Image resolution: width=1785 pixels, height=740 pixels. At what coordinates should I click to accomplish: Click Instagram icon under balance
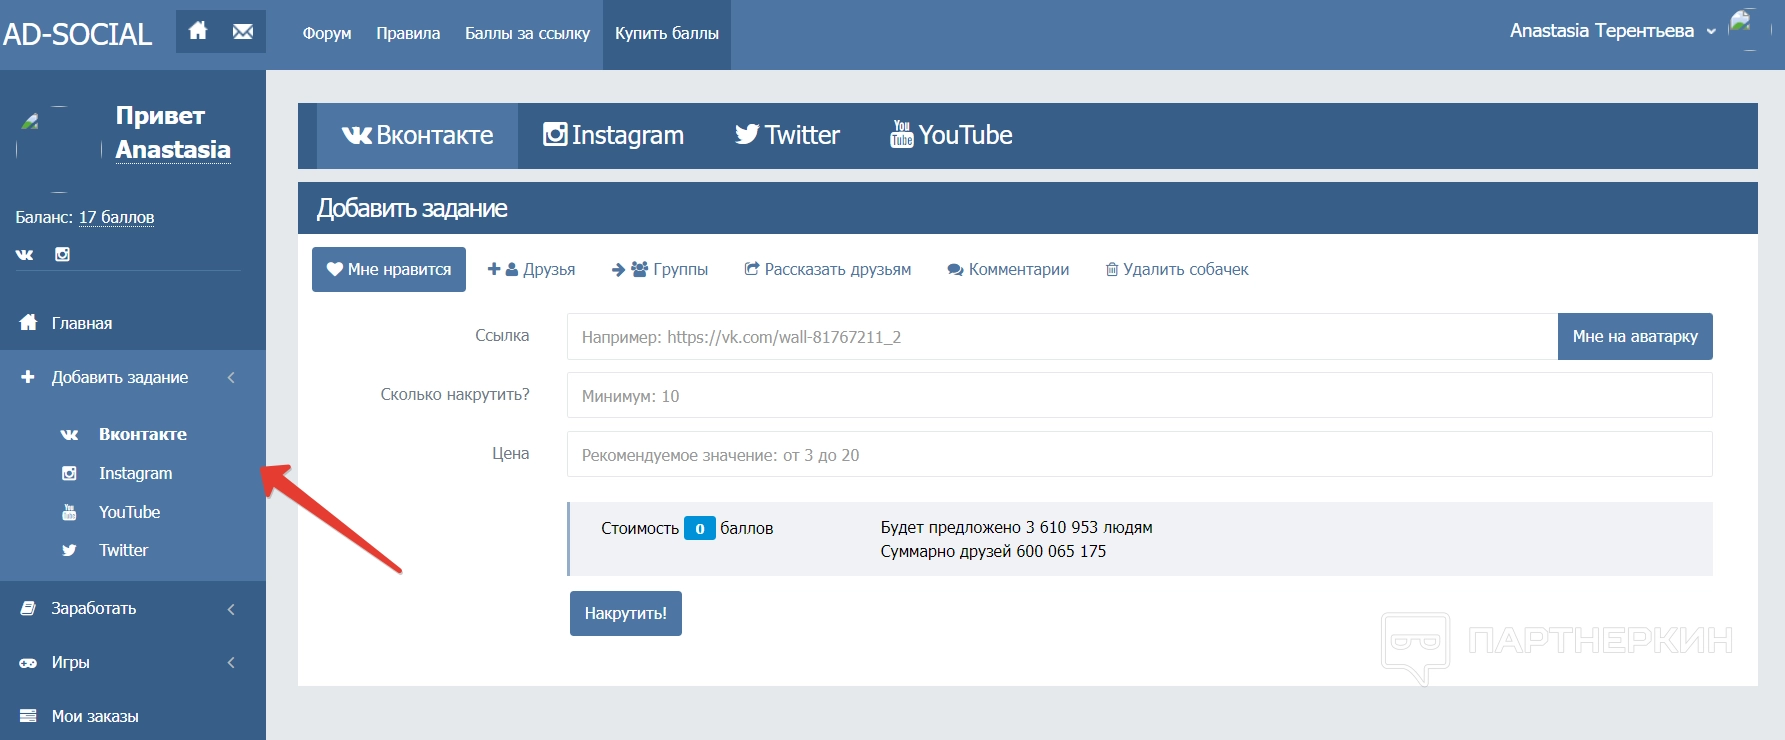[62, 254]
